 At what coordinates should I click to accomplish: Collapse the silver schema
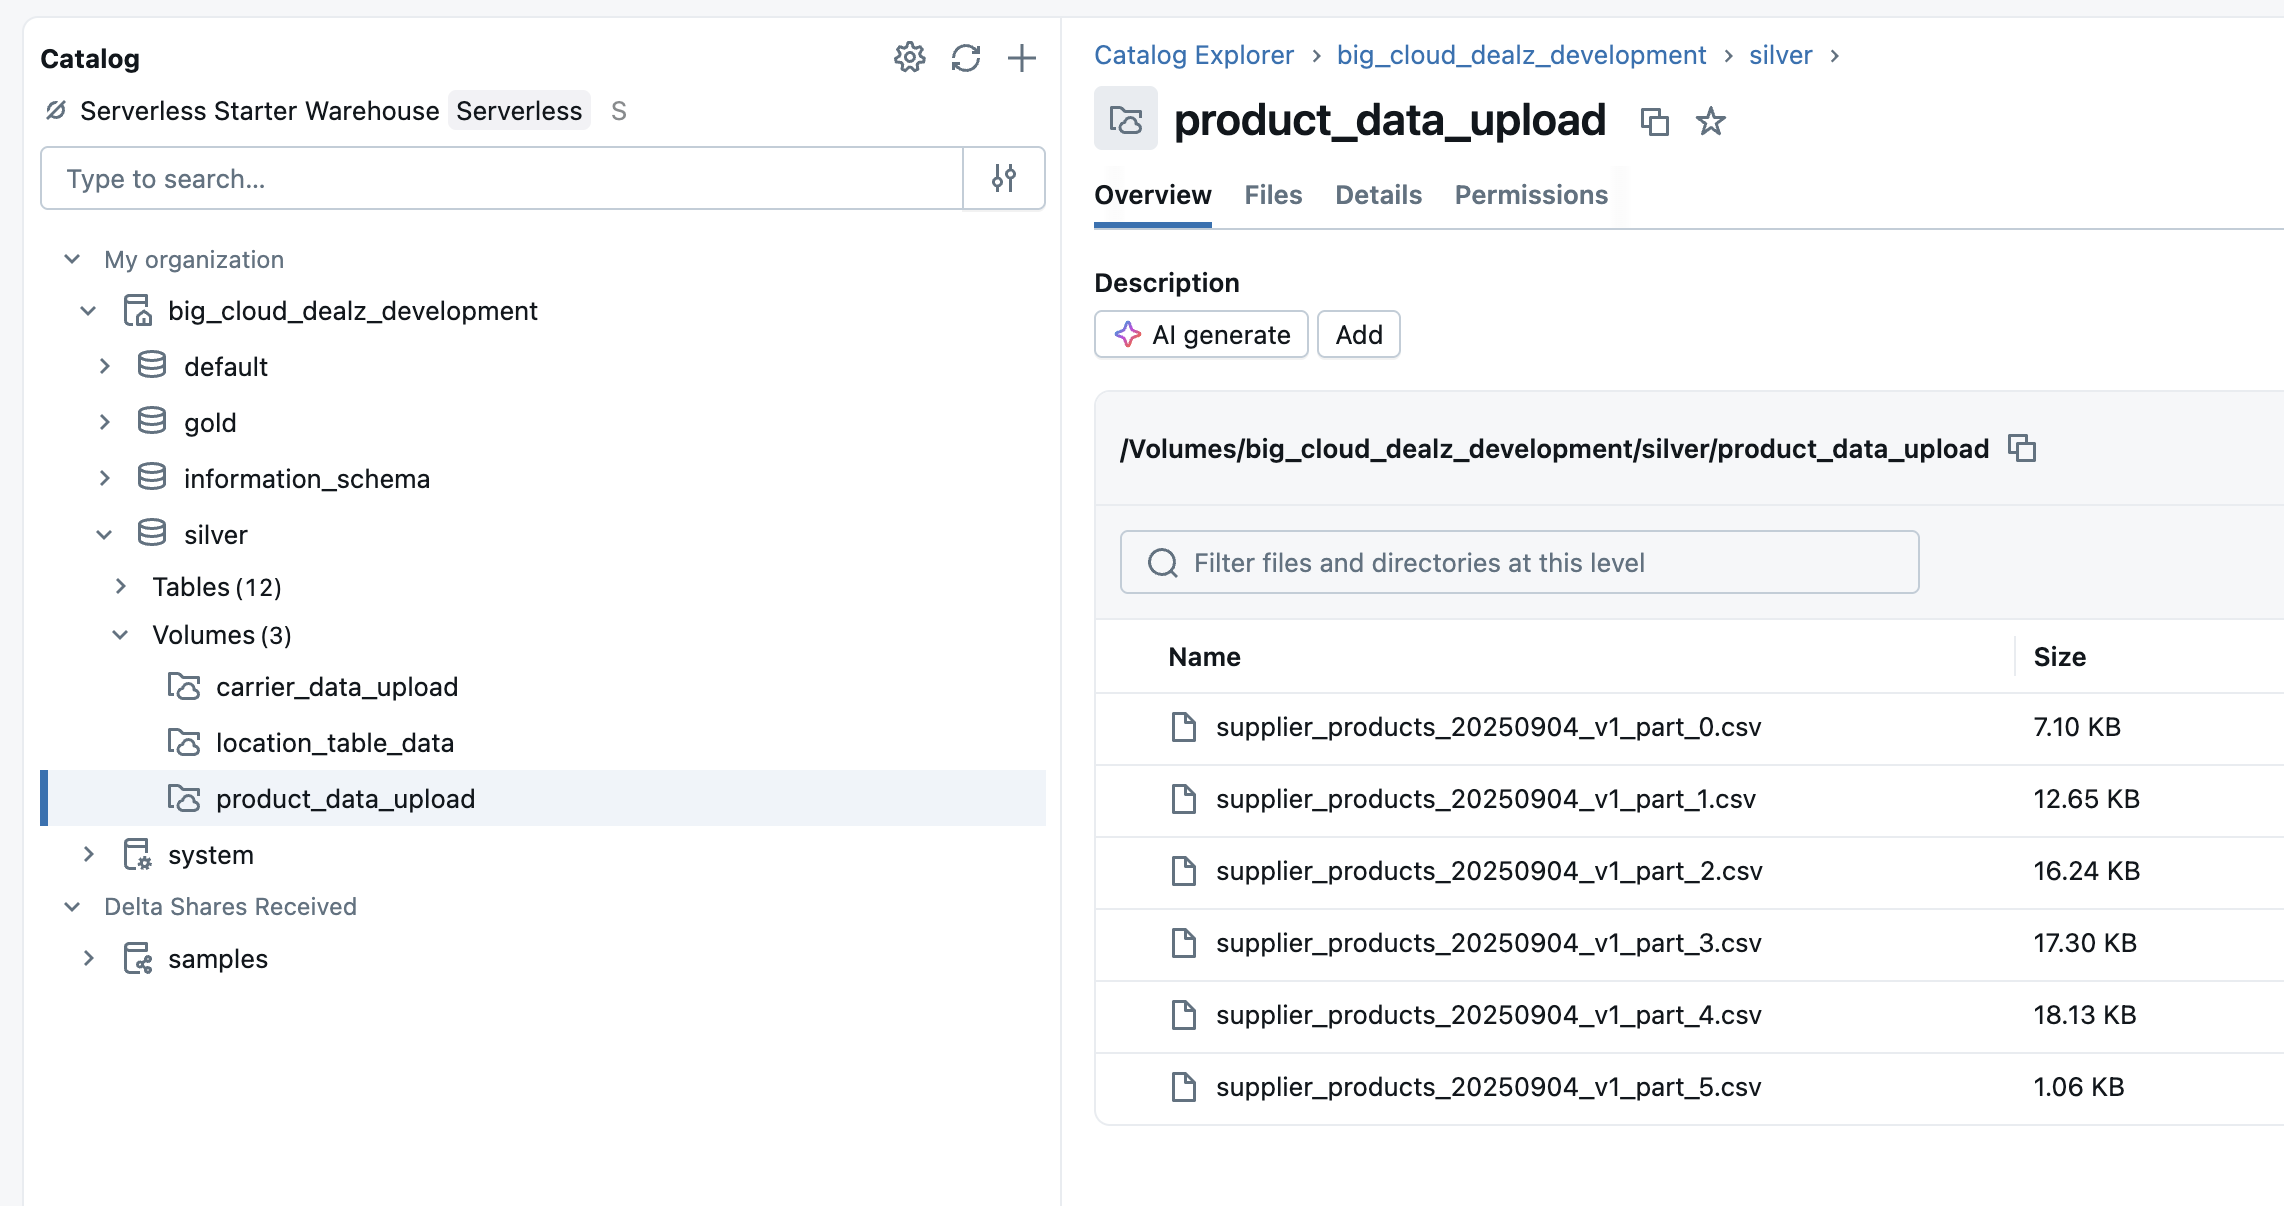point(104,535)
